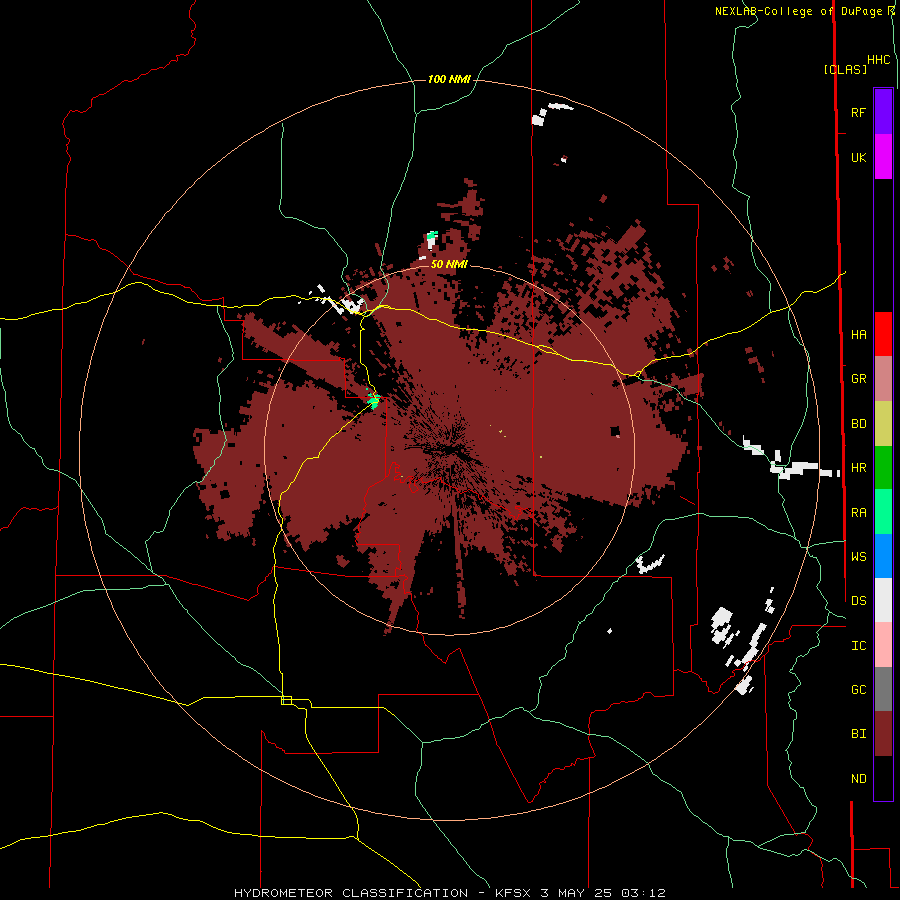Click the 'ND' legend label

pyautogui.click(x=858, y=779)
